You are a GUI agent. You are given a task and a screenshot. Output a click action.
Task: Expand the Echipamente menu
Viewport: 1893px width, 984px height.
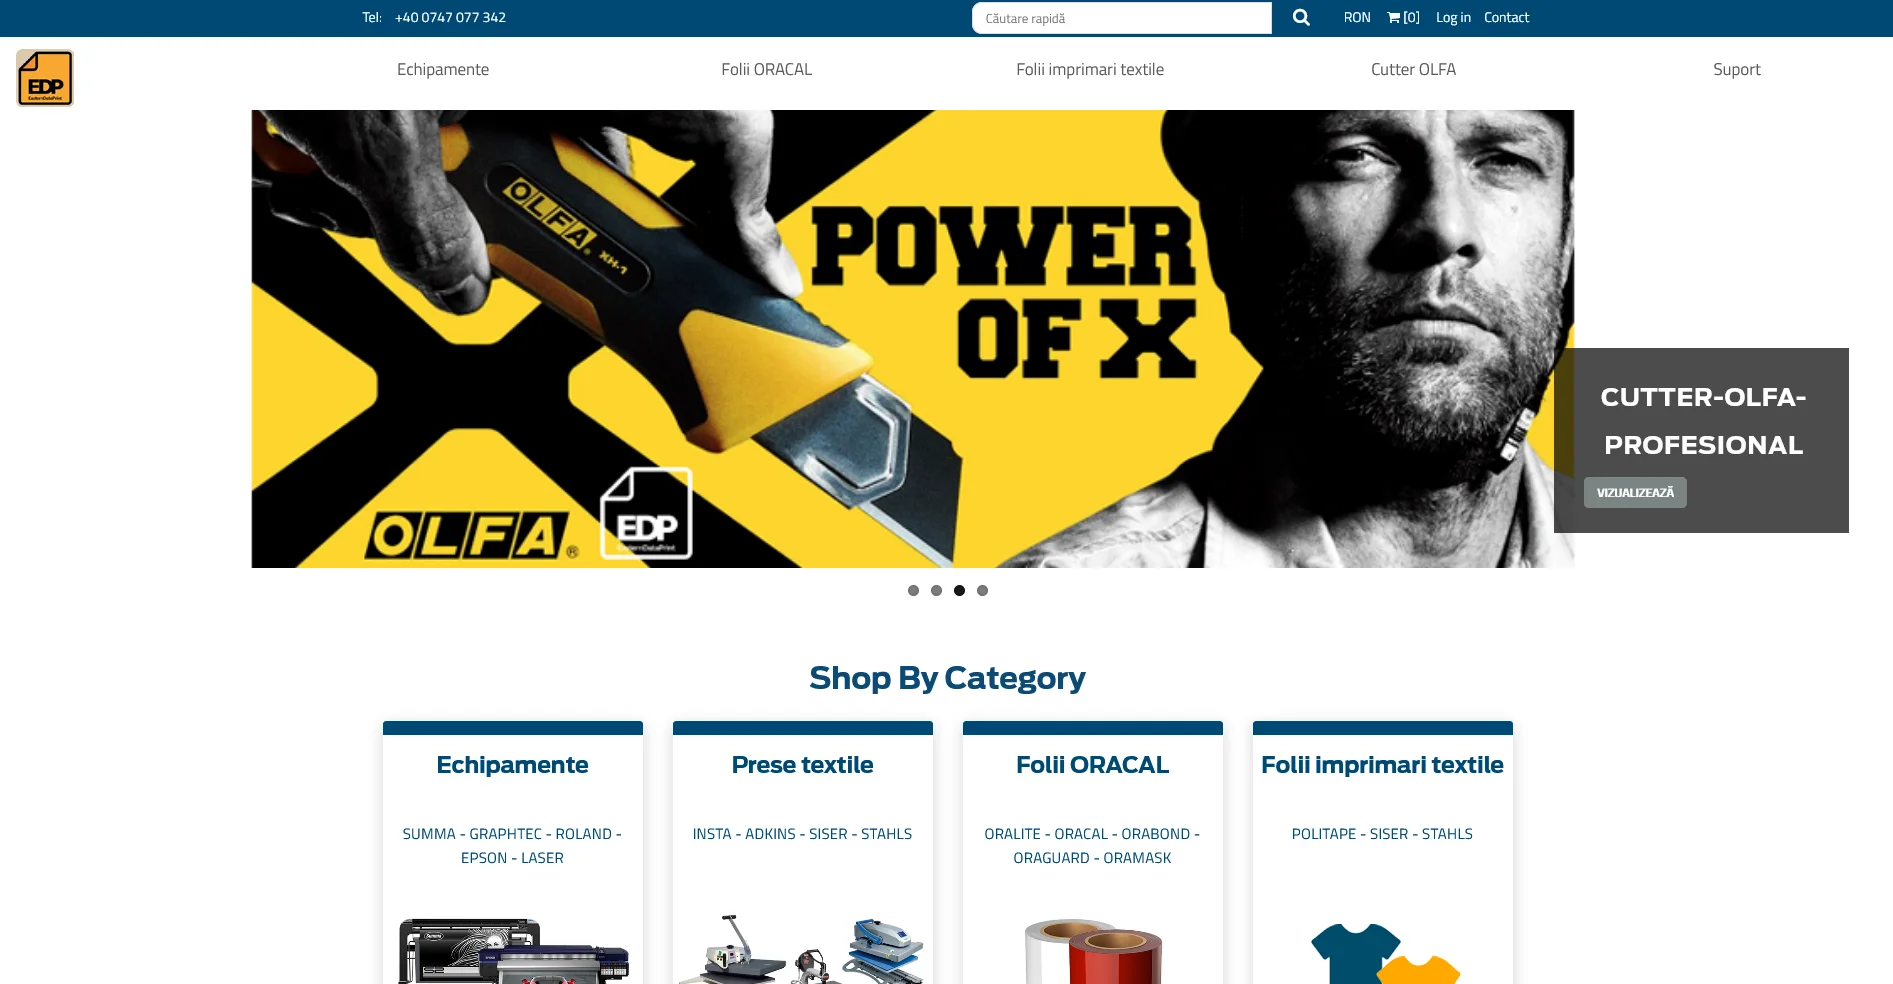click(x=443, y=69)
